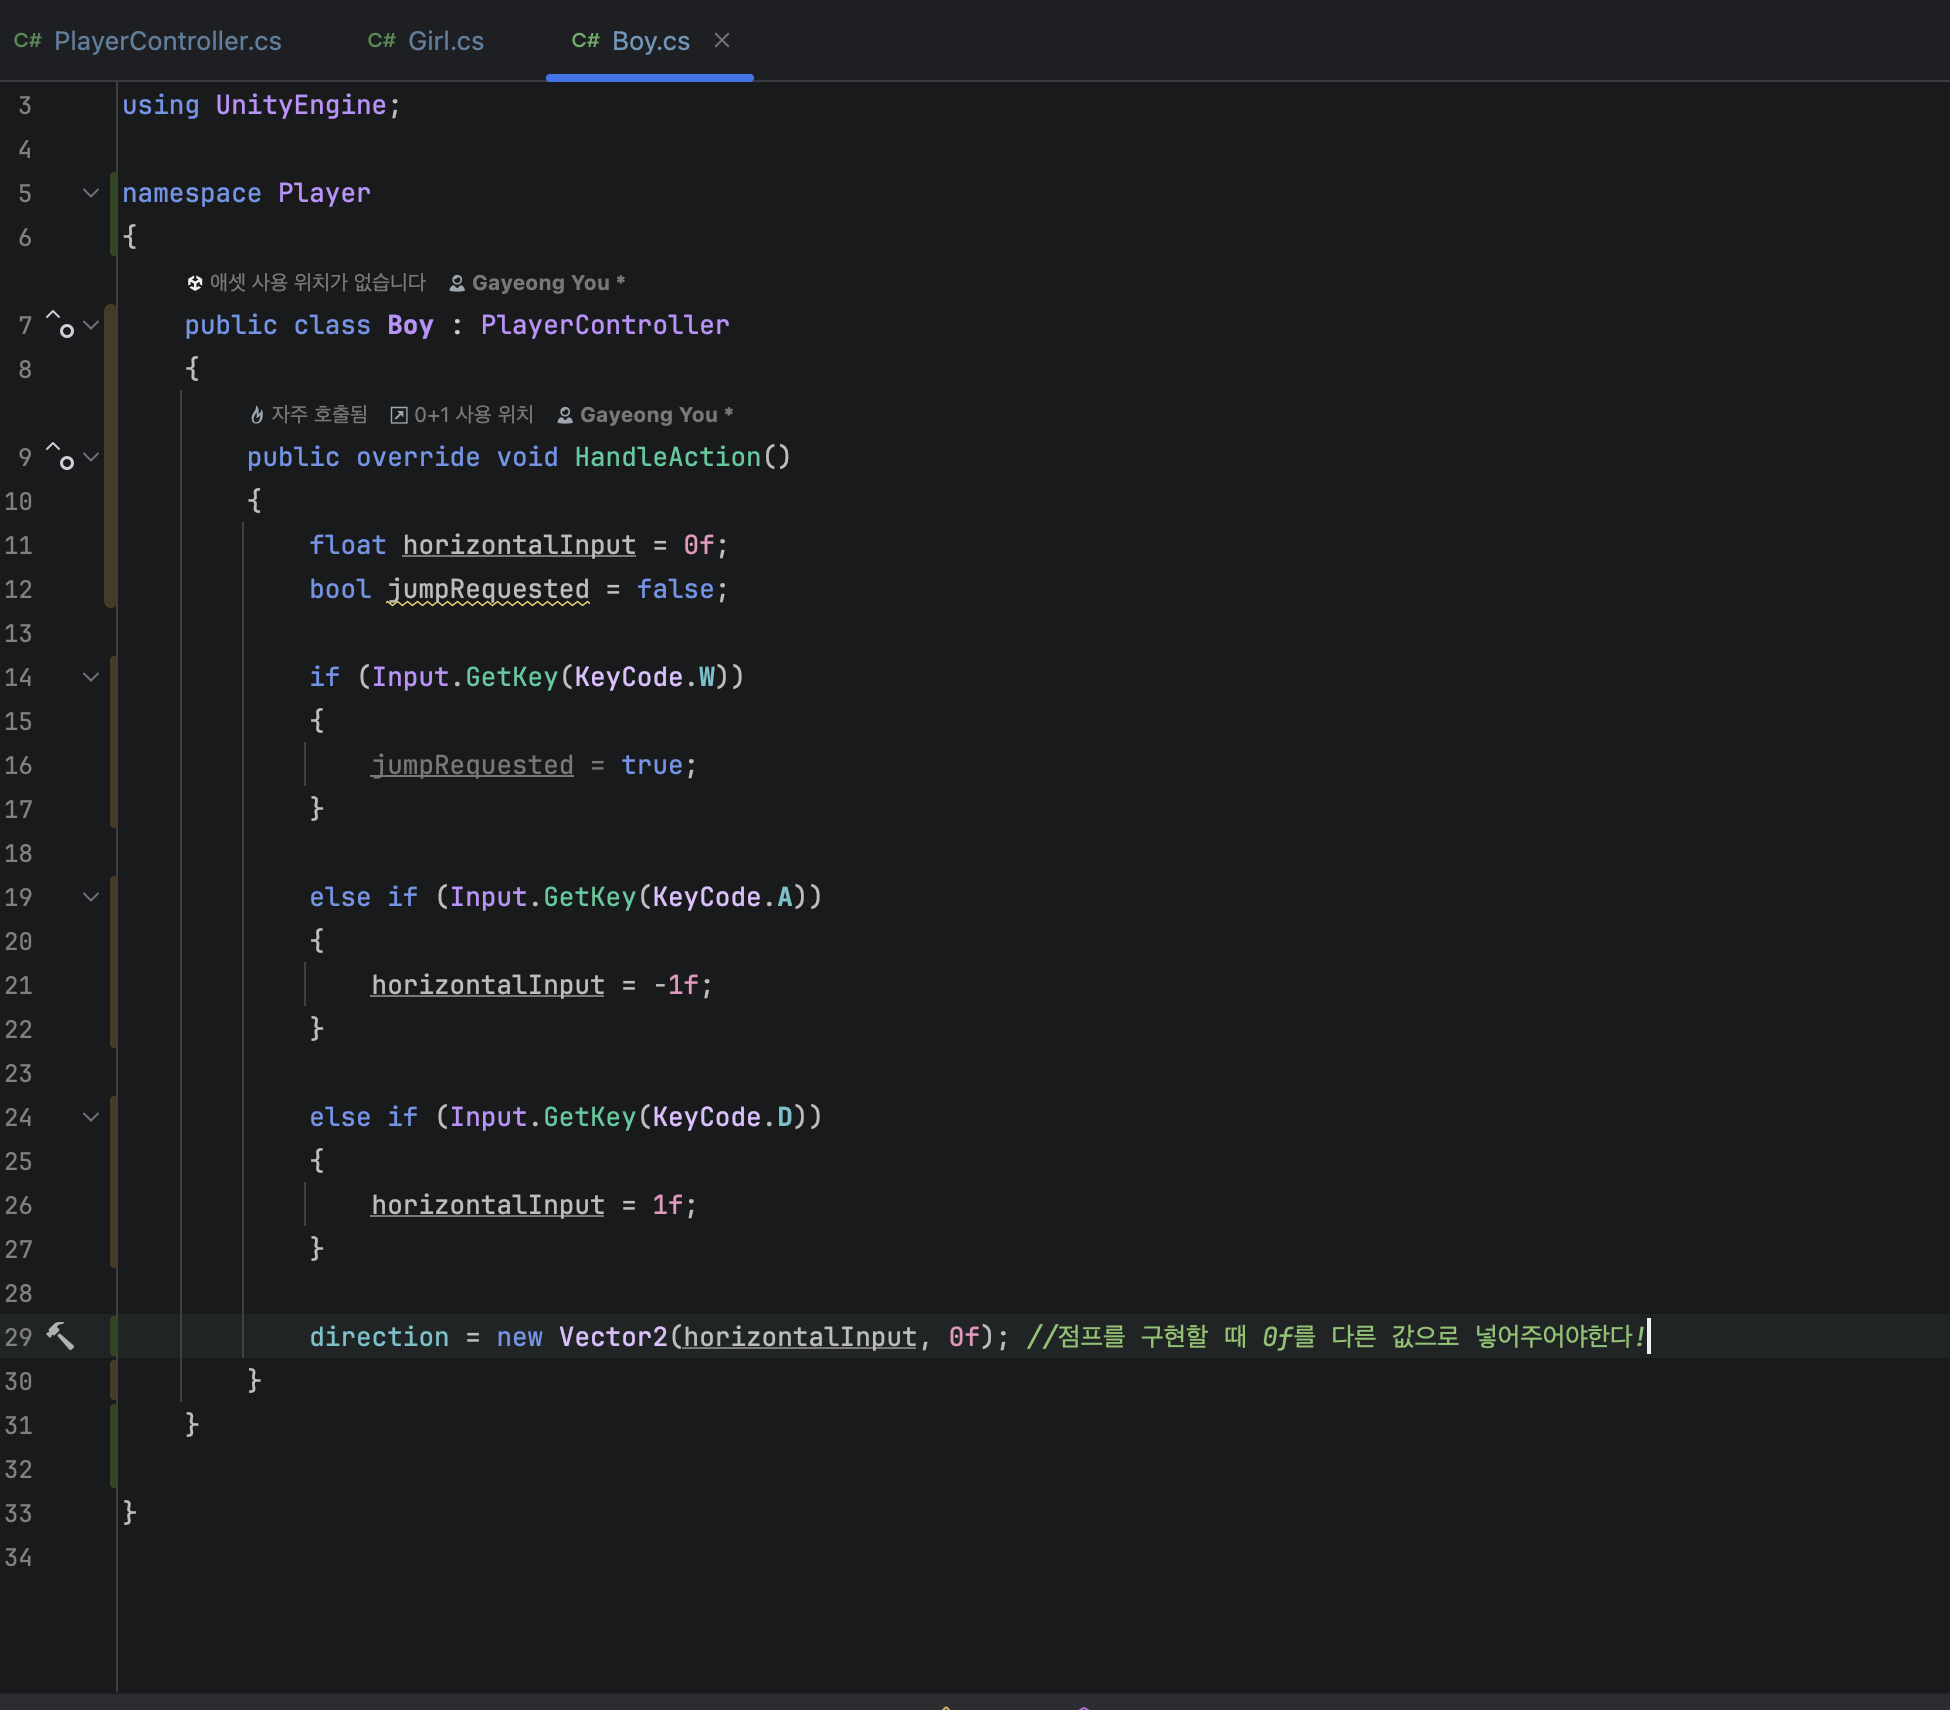
Task: Click the C# file icon on PlayerController.cs tab
Action: point(28,41)
